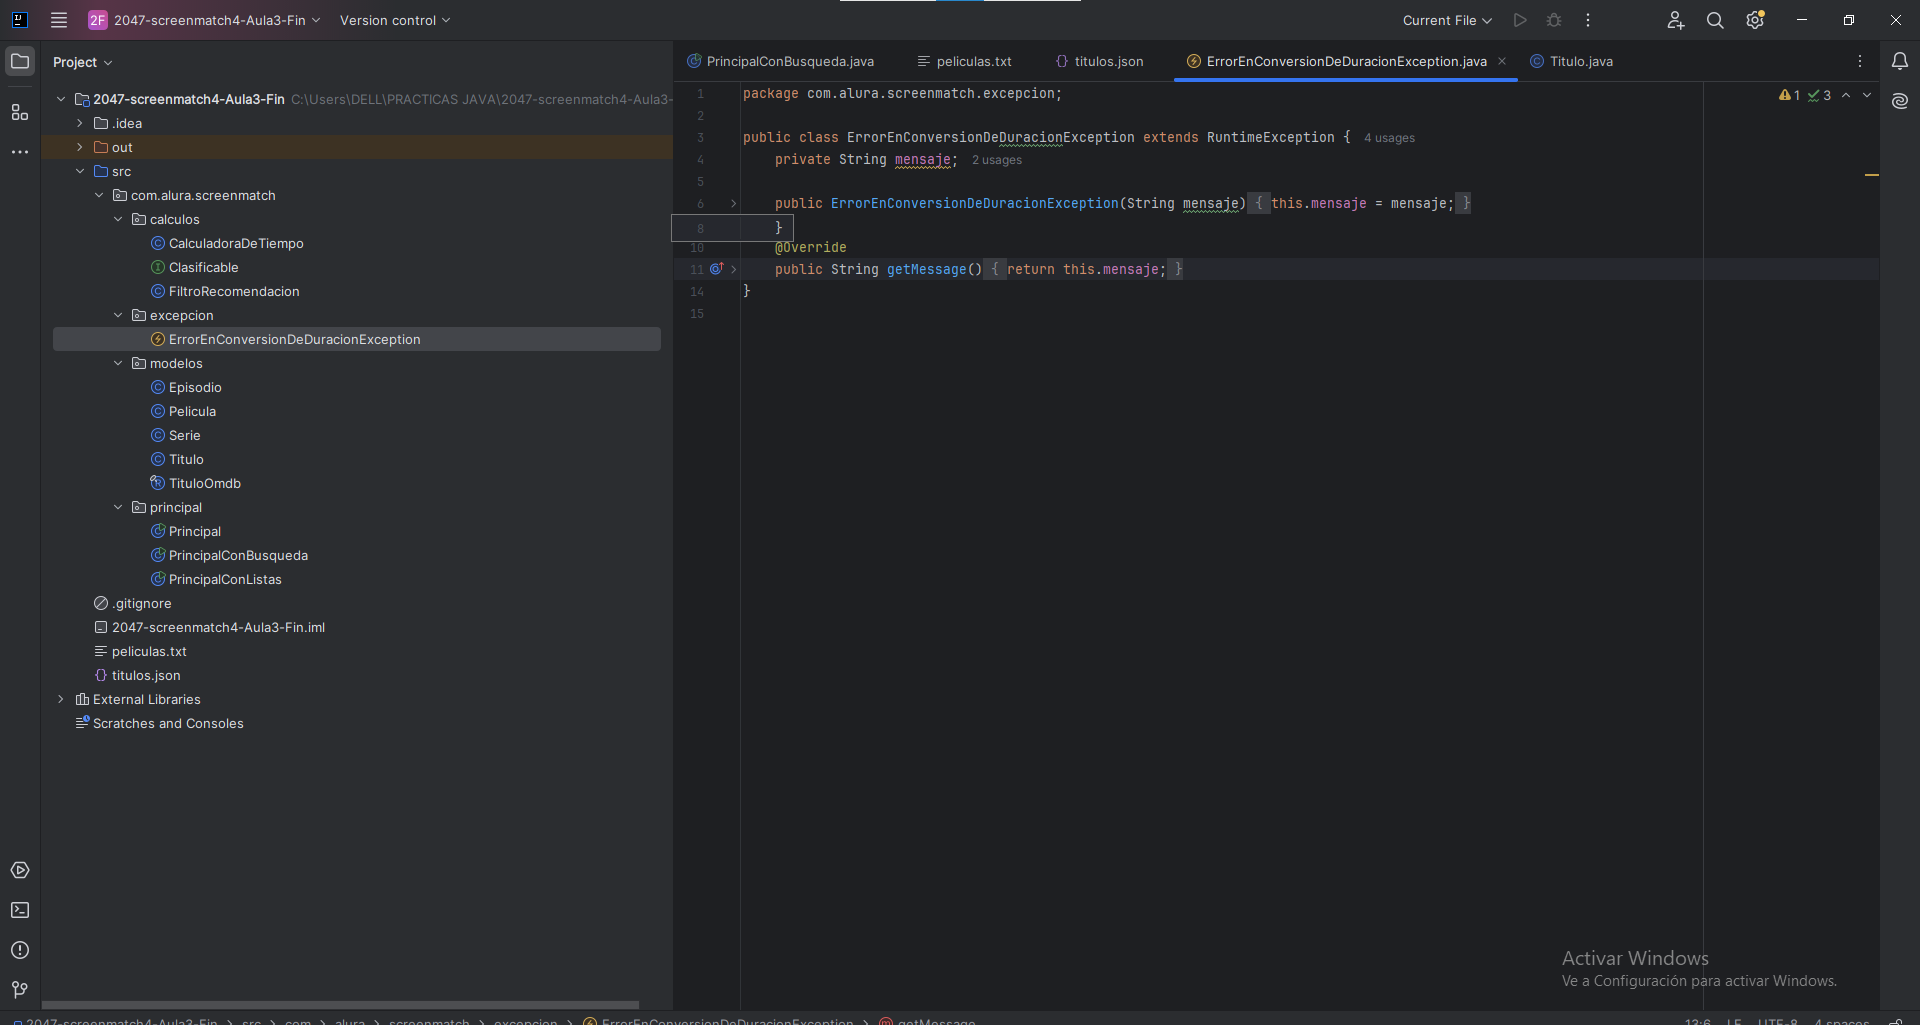This screenshot has height=1025, width=1920.
Task: Switch to PrincipalConBusqueda.java tab
Action: (781, 61)
